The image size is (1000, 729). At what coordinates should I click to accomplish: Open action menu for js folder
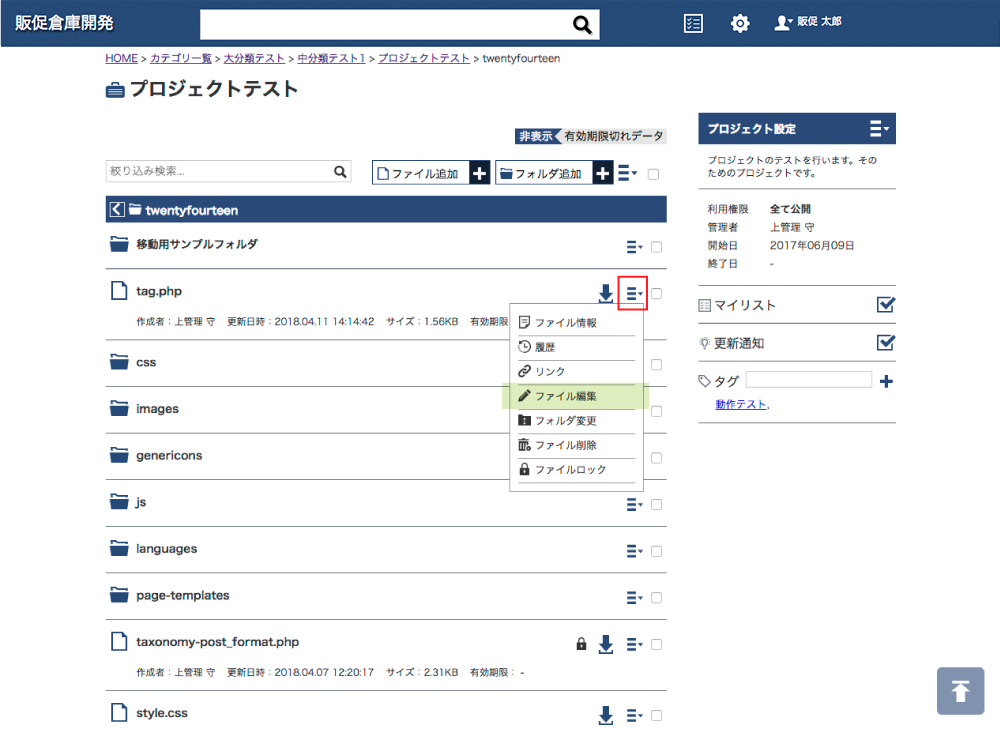coord(634,504)
